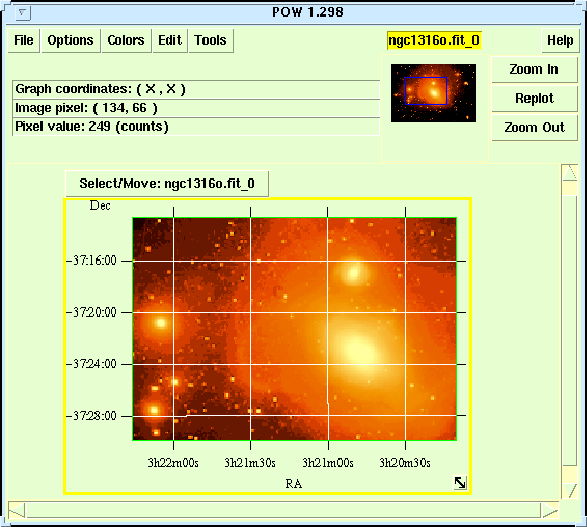Click the horizontal scrollbar right arrow
Viewport: 587px width, 527px height.
(550, 510)
